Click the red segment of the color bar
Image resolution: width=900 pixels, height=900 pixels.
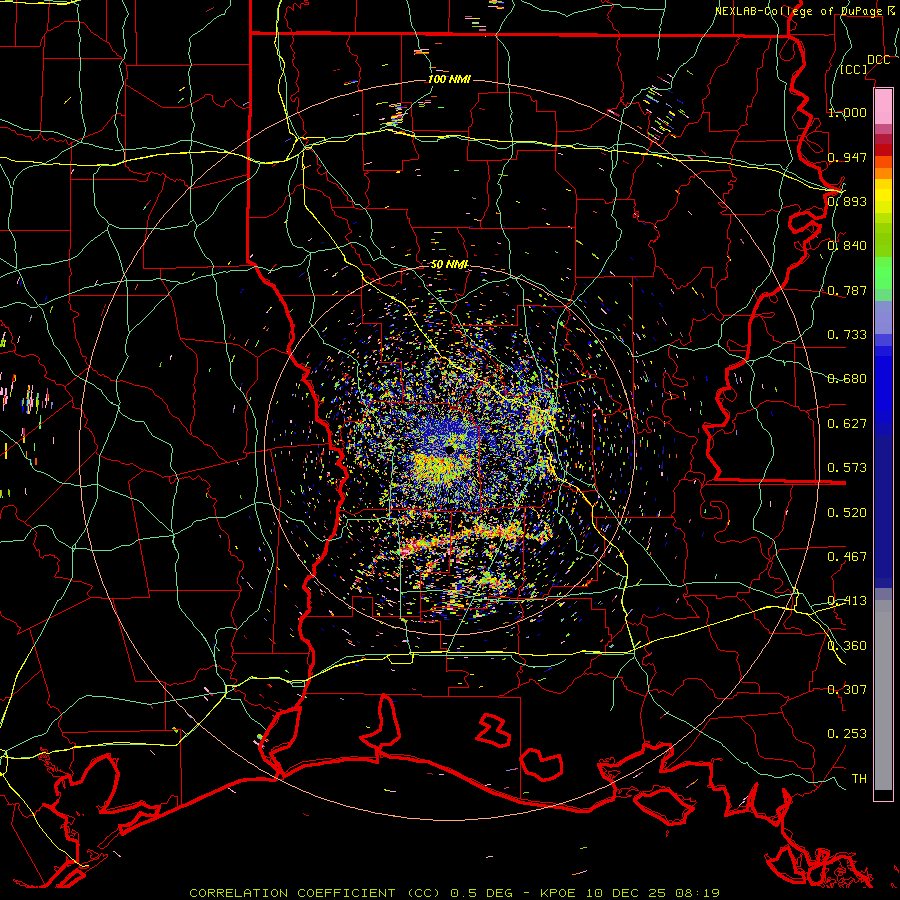[883, 150]
